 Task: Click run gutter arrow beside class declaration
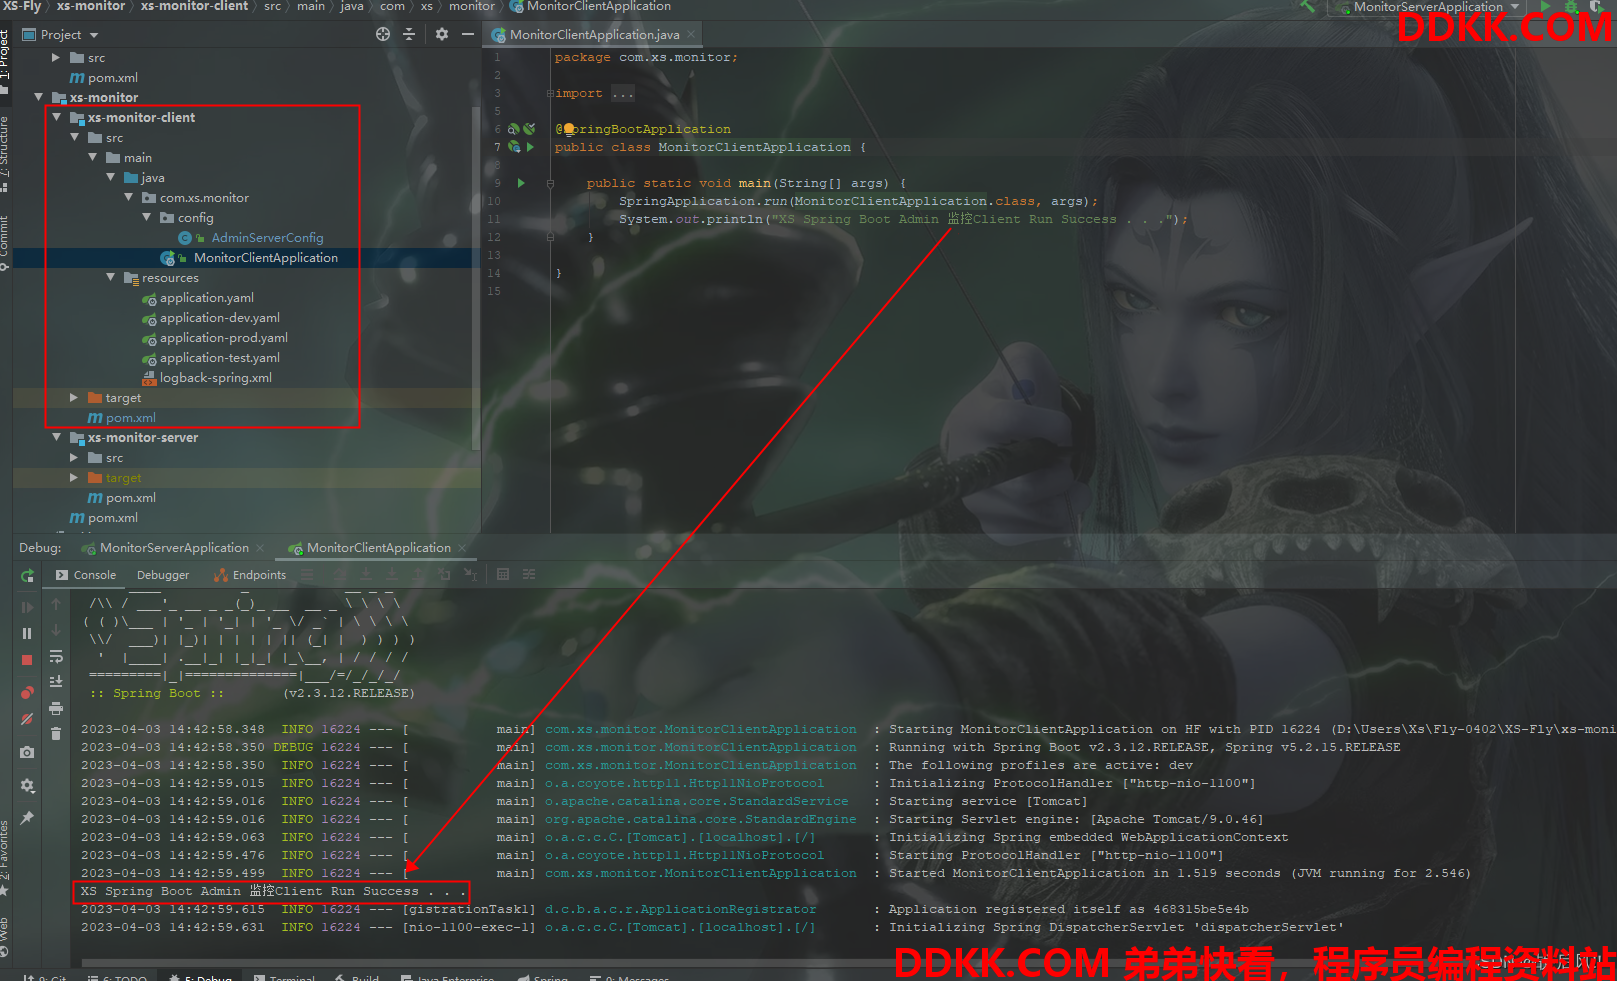coord(531,147)
